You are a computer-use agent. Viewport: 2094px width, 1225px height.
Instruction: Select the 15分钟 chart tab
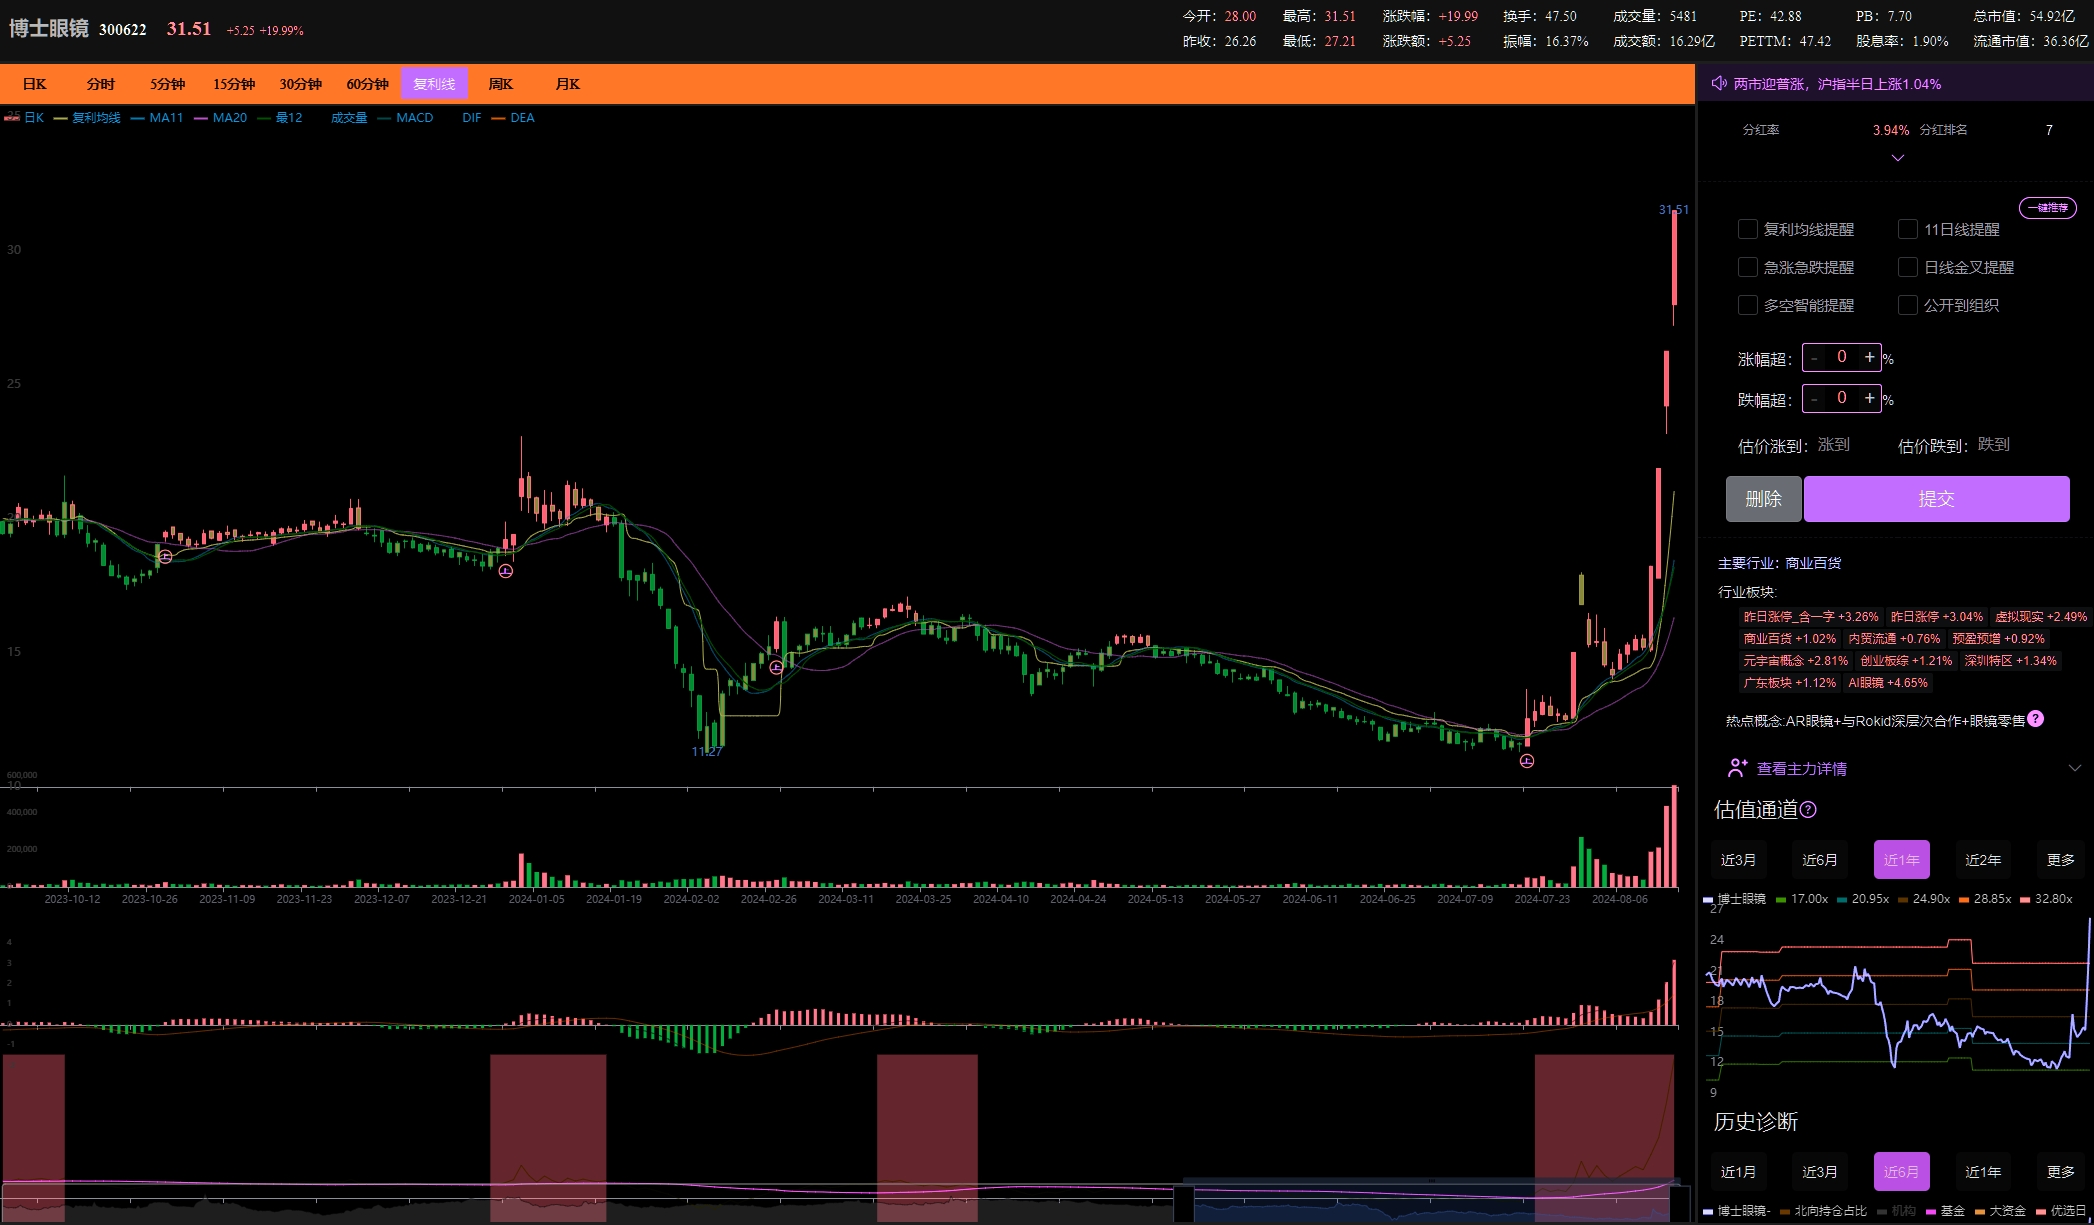tap(234, 84)
